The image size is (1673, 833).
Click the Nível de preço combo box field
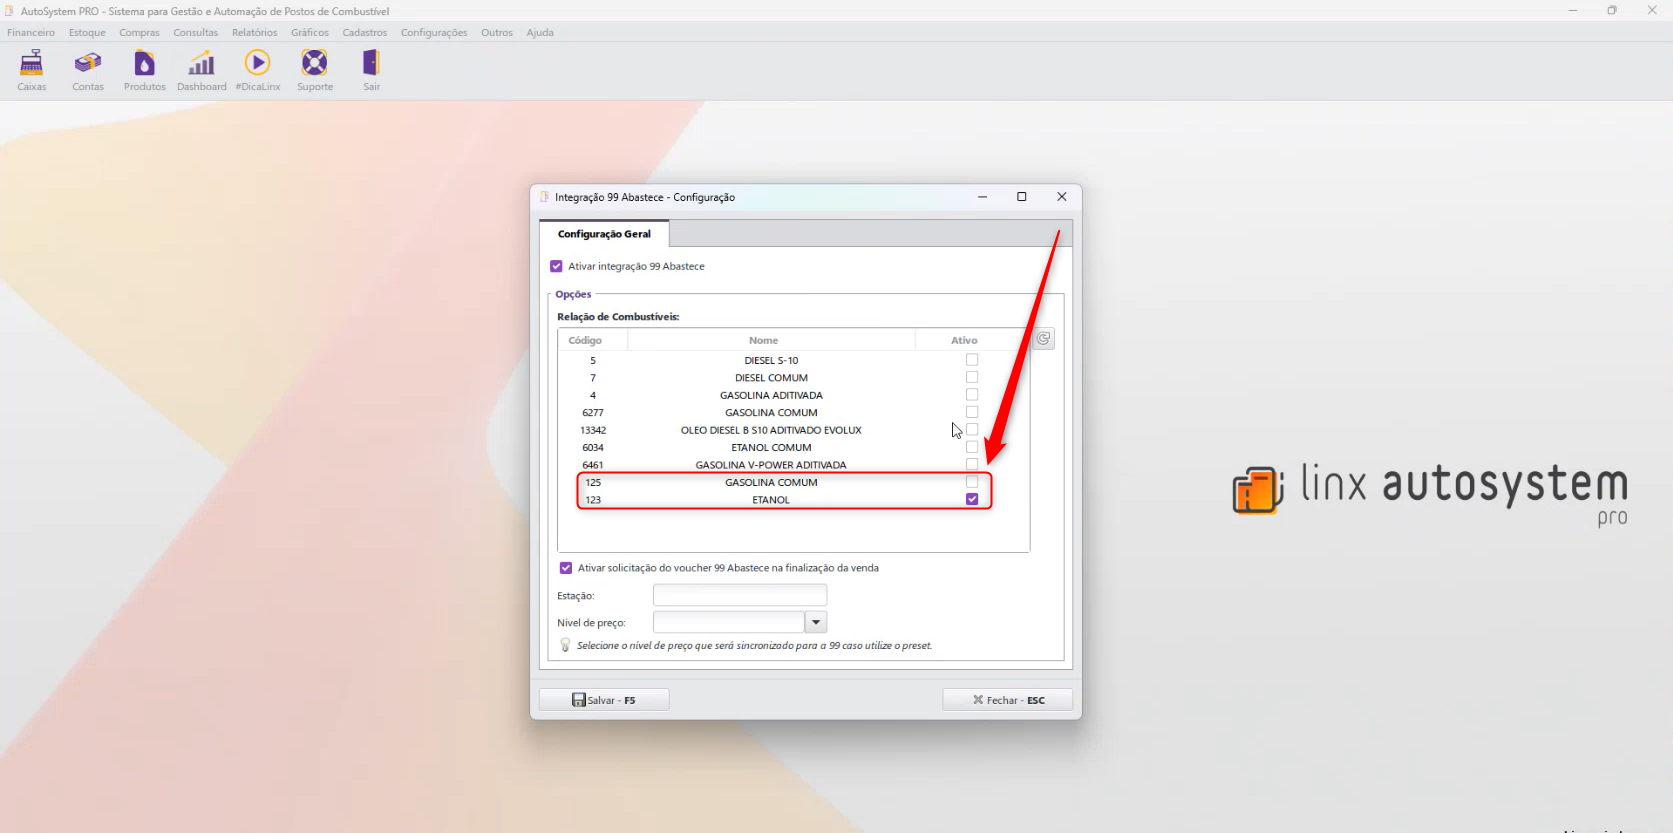click(x=729, y=622)
